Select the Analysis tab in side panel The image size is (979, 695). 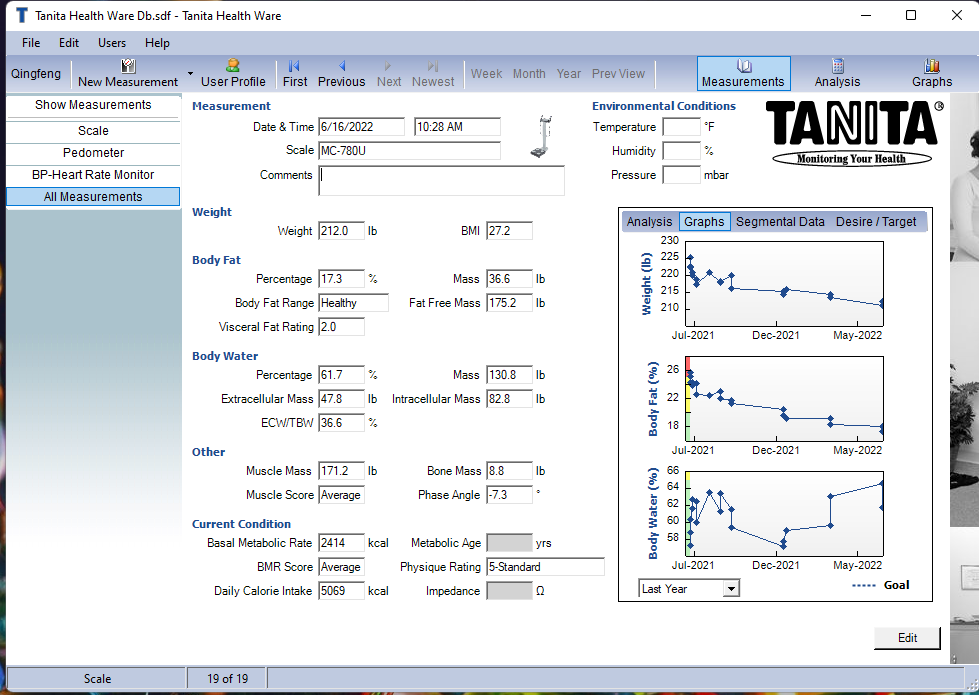pyautogui.click(x=649, y=222)
